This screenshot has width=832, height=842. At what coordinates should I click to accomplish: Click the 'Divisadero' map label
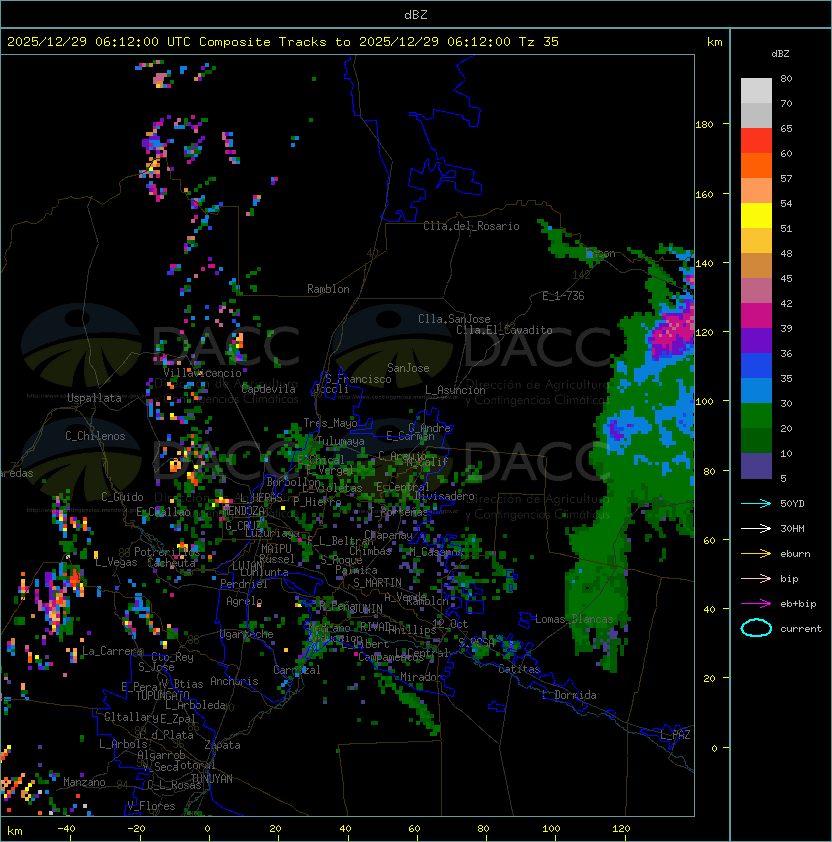click(x=444, y=496)
